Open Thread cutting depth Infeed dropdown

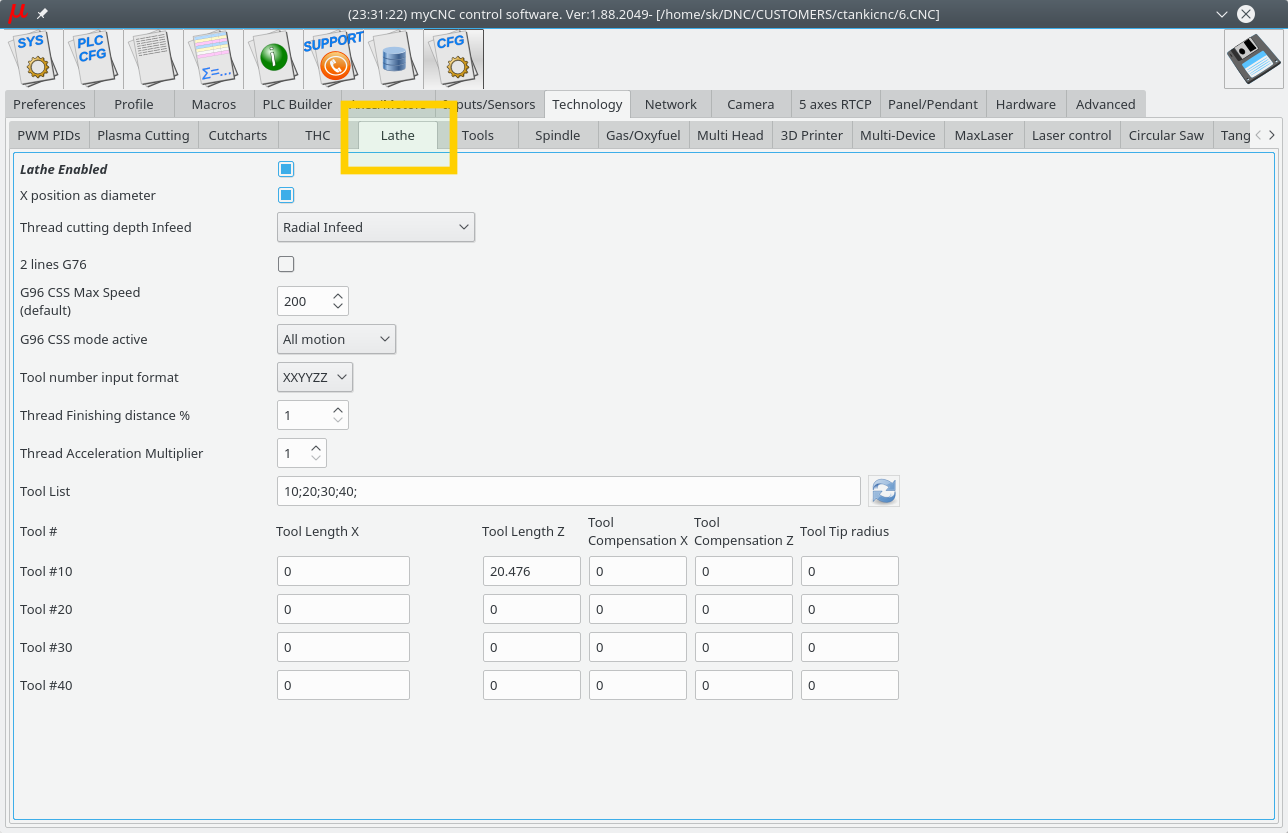(x=375, y=227)
